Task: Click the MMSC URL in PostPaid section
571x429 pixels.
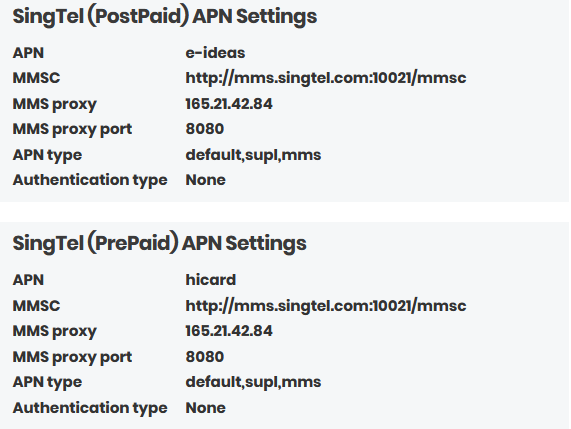Action: coord(326,78)
